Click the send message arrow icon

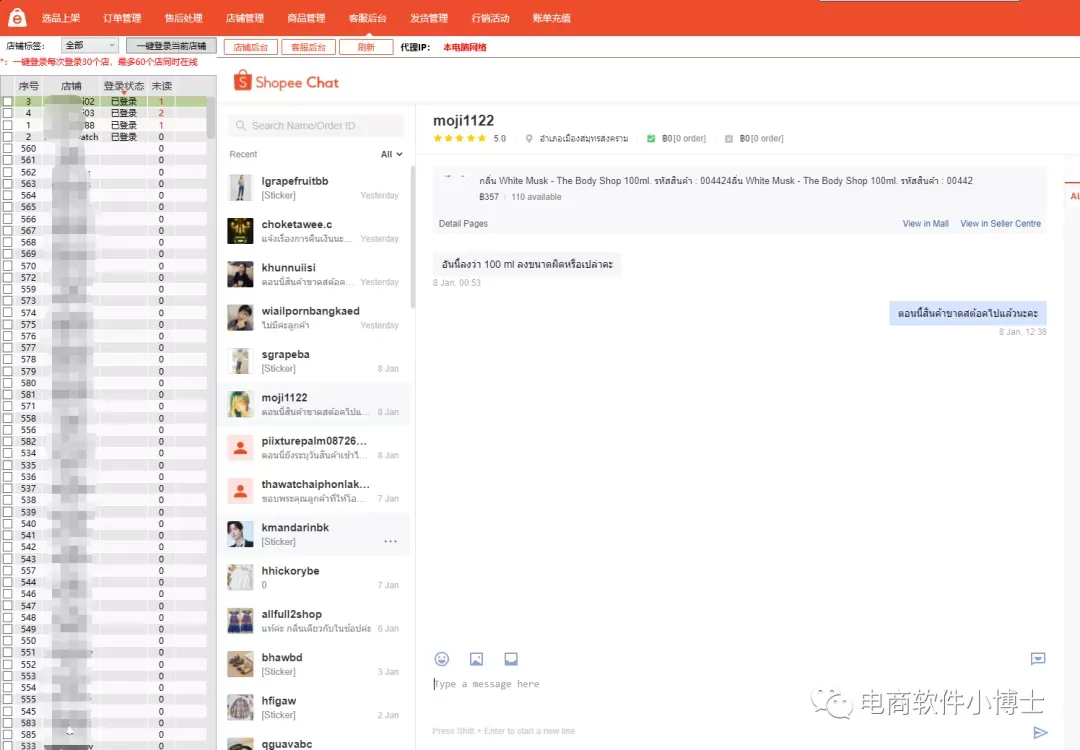[x=1040, y=733]
